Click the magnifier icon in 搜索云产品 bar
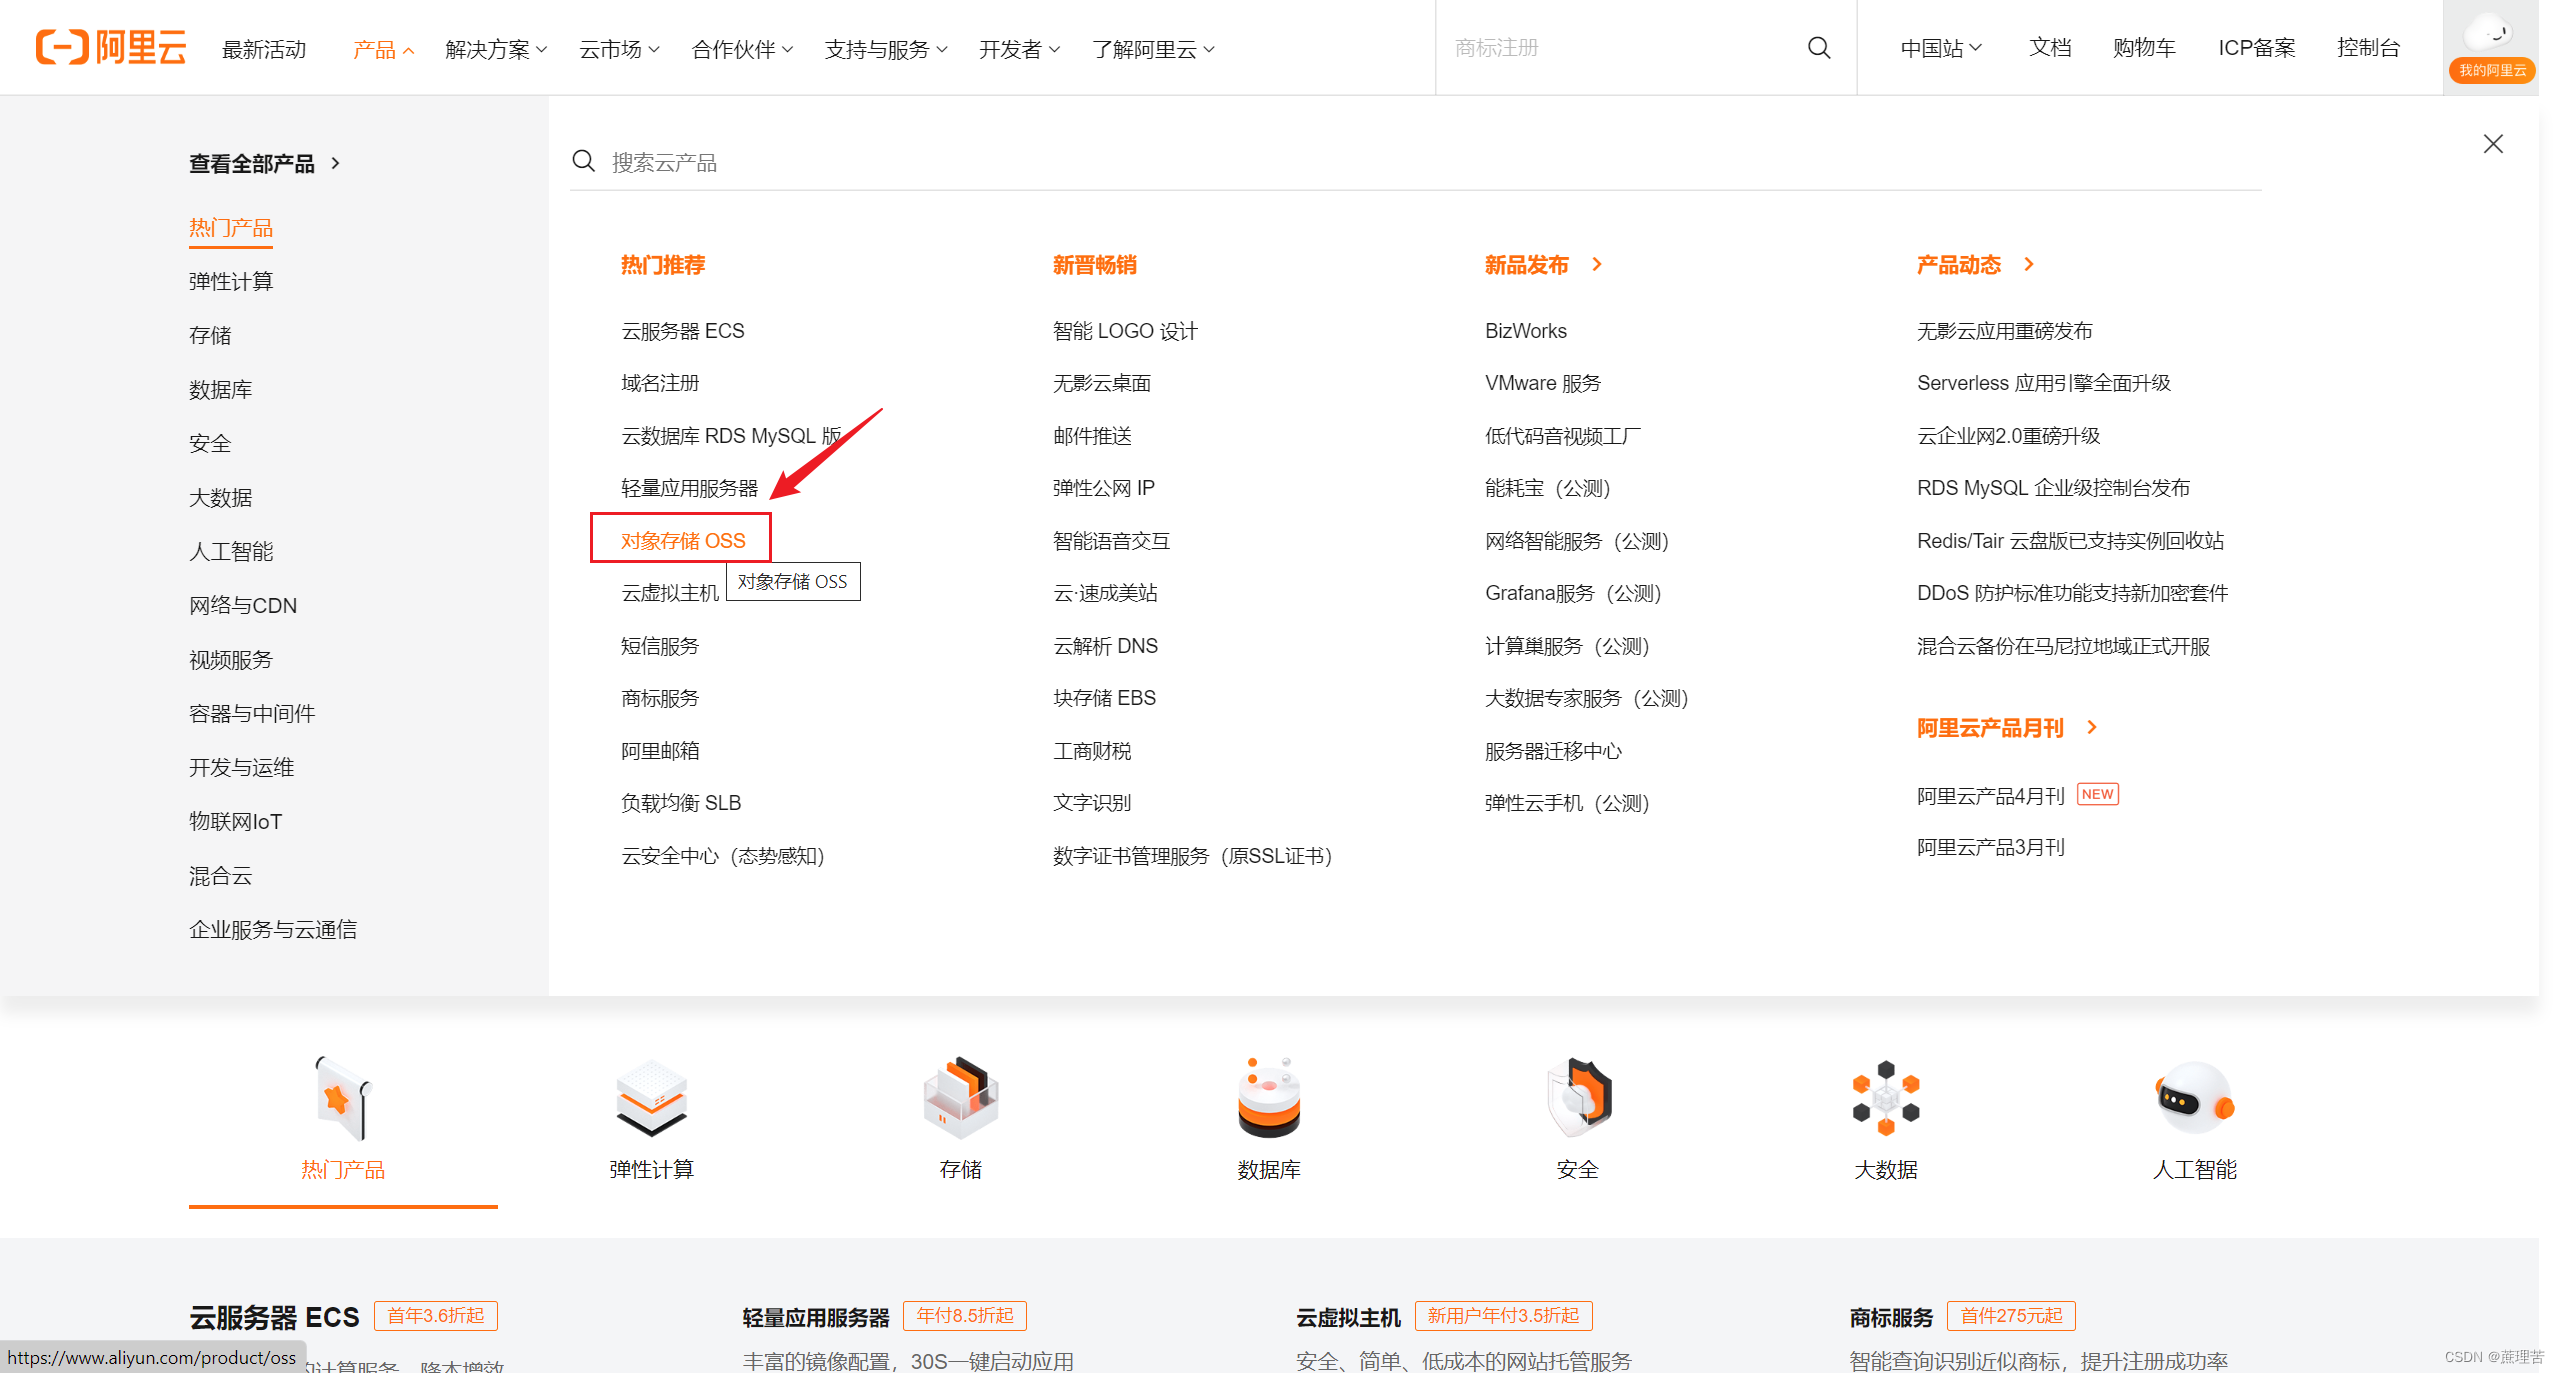Screen dimensions: 2560x1373 584,161
